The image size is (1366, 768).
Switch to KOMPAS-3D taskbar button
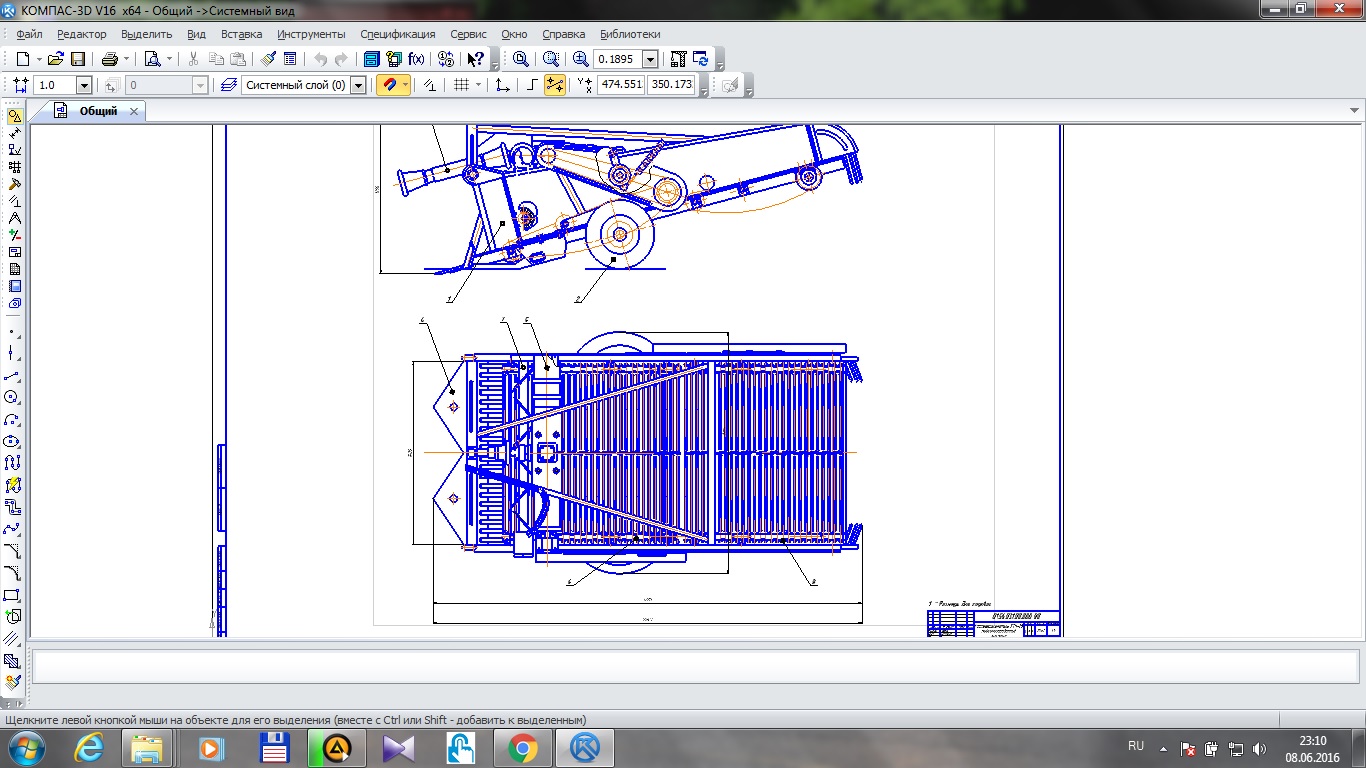584,747
